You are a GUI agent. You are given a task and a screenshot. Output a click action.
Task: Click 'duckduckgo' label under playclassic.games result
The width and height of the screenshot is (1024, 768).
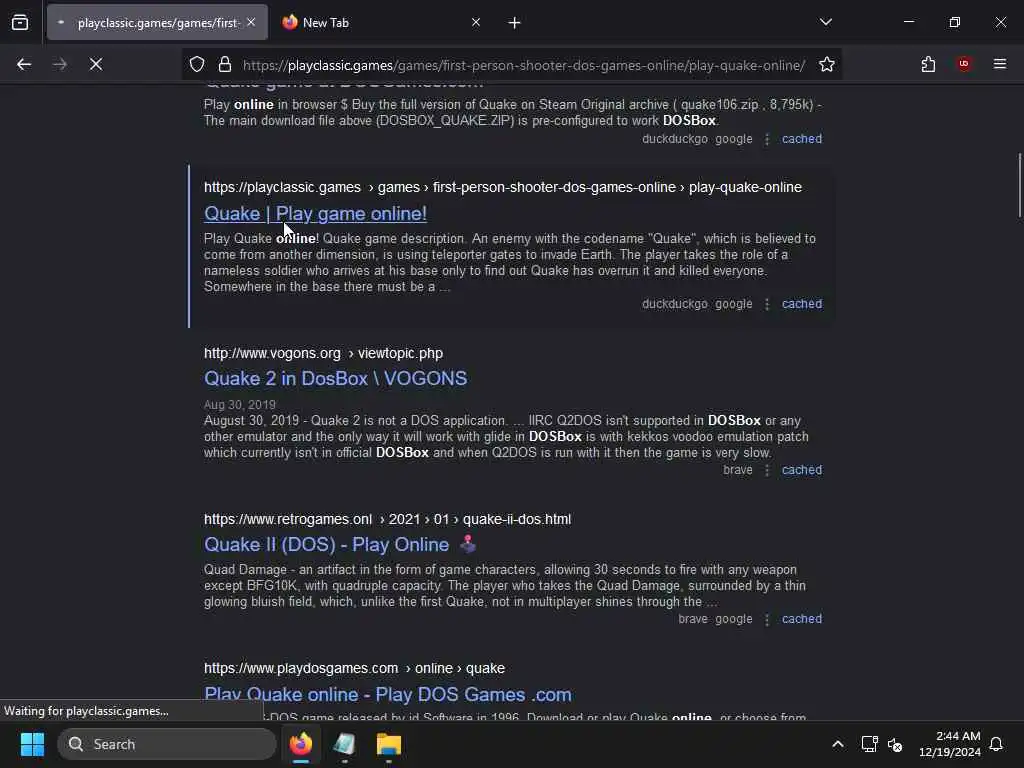(x=675, y=304)
